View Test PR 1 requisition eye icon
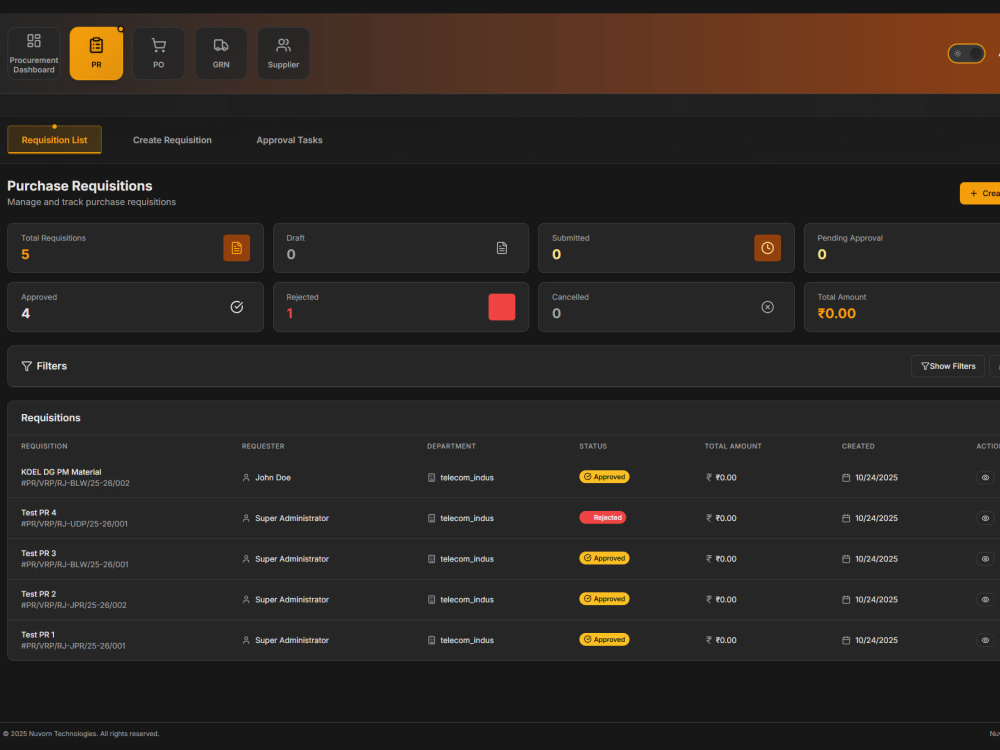 pos(985,640)
